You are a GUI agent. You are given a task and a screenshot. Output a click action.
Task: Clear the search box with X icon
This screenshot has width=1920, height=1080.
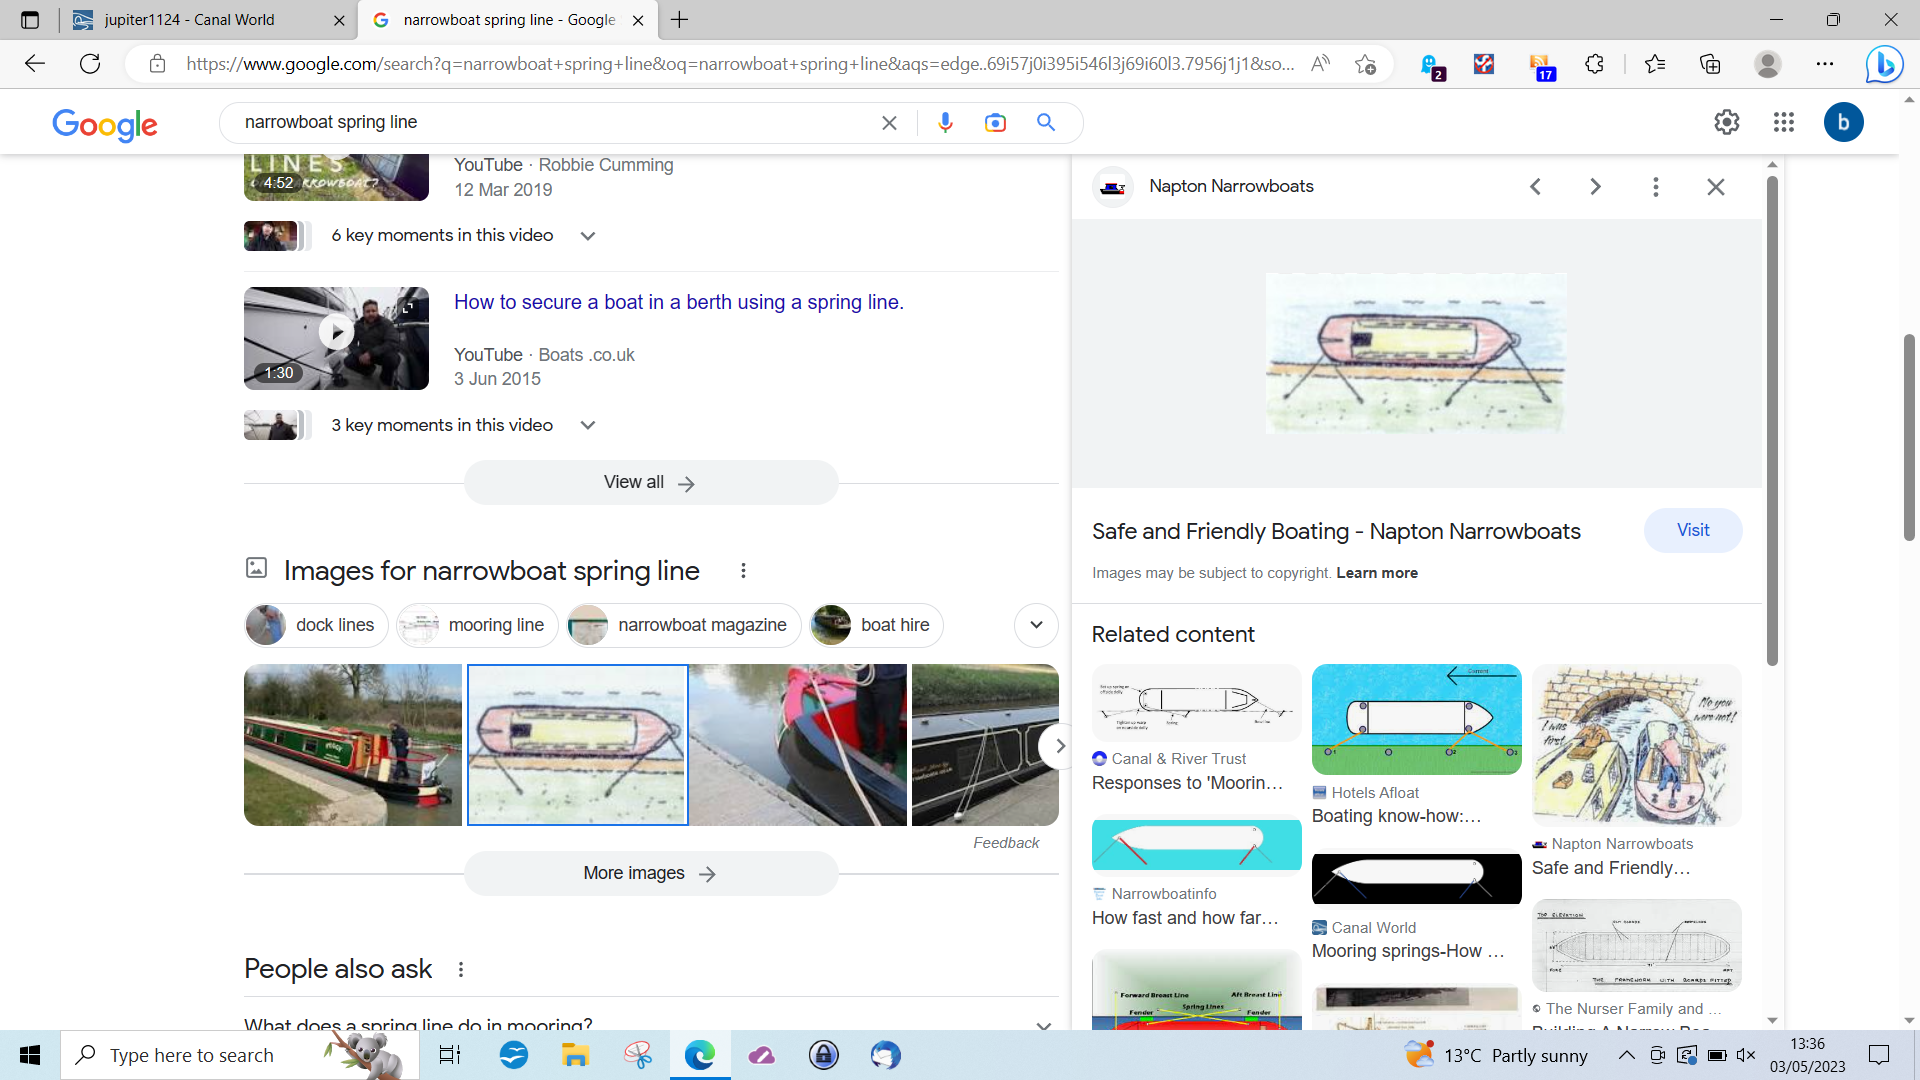point(889,122)
